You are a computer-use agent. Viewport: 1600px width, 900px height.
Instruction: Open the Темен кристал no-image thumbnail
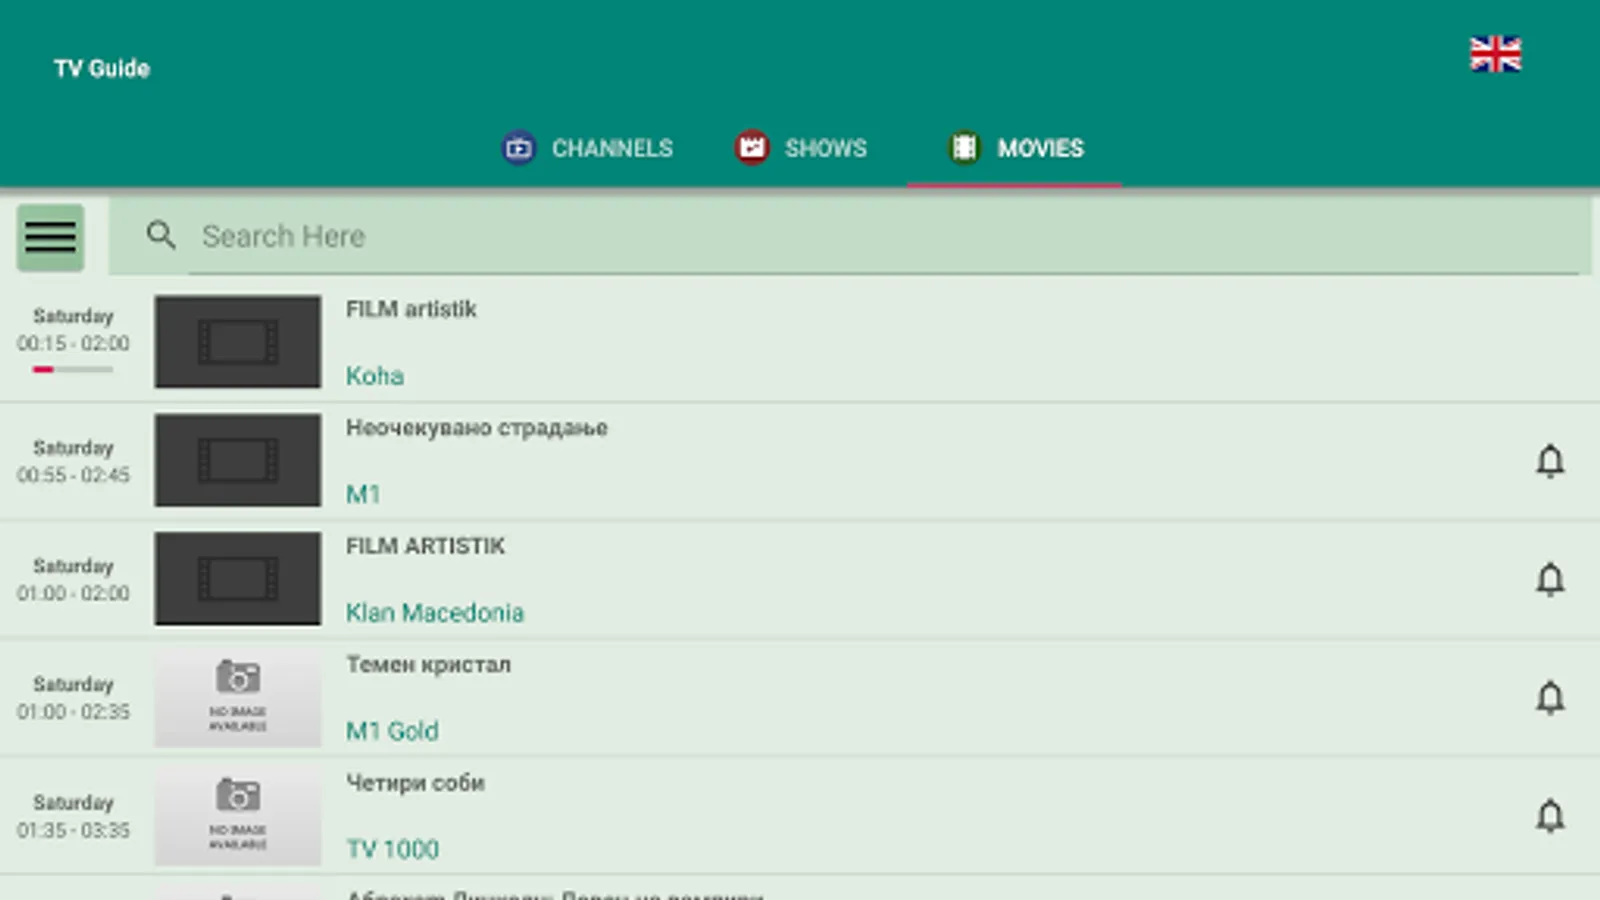[238, 697]
